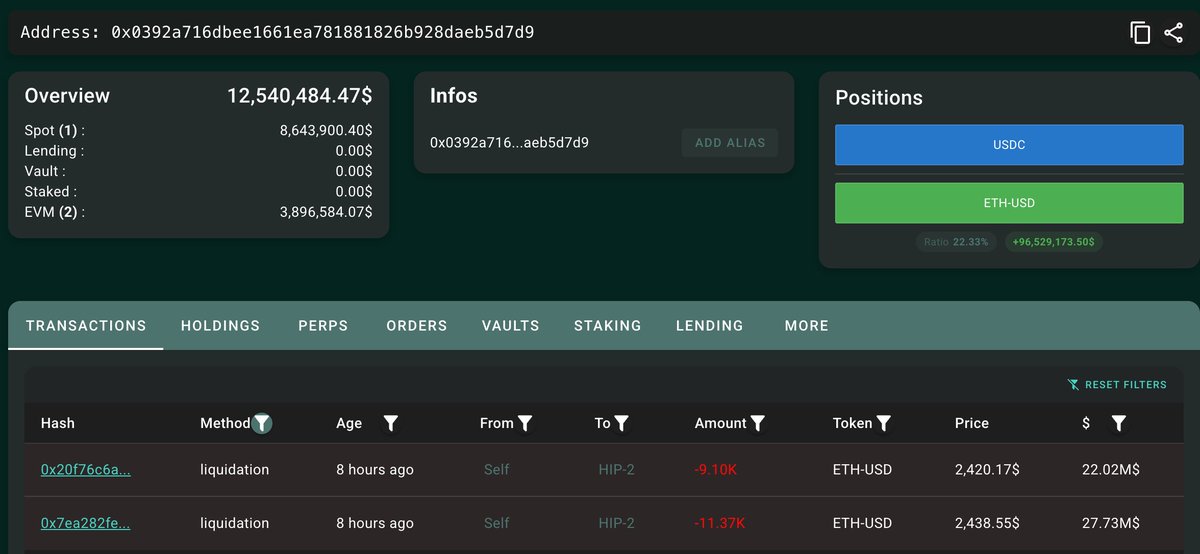Open the $ value column filter
Image resolution: width=1200 pixels, height=554 pixels.
click(1119, 423)
